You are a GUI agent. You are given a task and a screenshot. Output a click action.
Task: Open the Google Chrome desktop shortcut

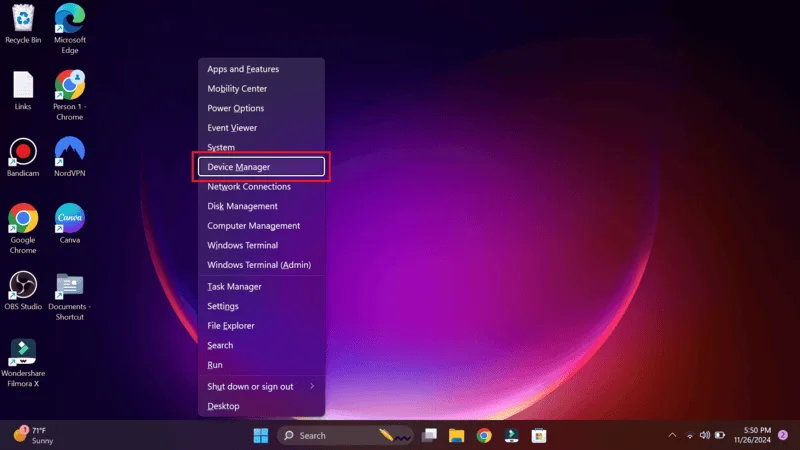pos(23,229)
